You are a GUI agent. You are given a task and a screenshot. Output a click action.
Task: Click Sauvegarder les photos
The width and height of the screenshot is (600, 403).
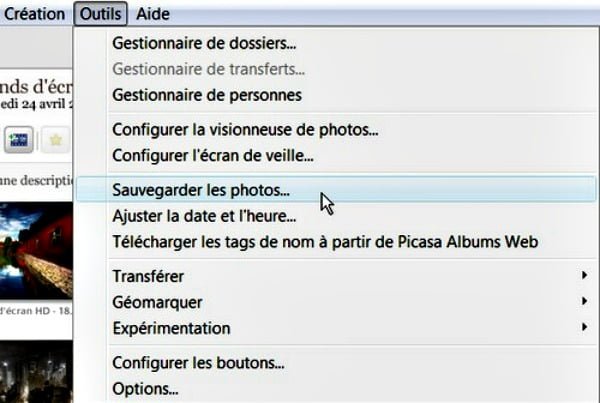pyautogui.click(x=336, y=190)
